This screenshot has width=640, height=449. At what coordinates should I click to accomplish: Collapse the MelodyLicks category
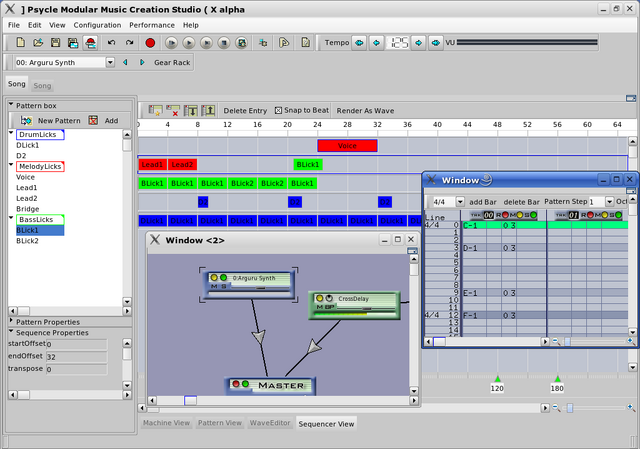point(11,165)
